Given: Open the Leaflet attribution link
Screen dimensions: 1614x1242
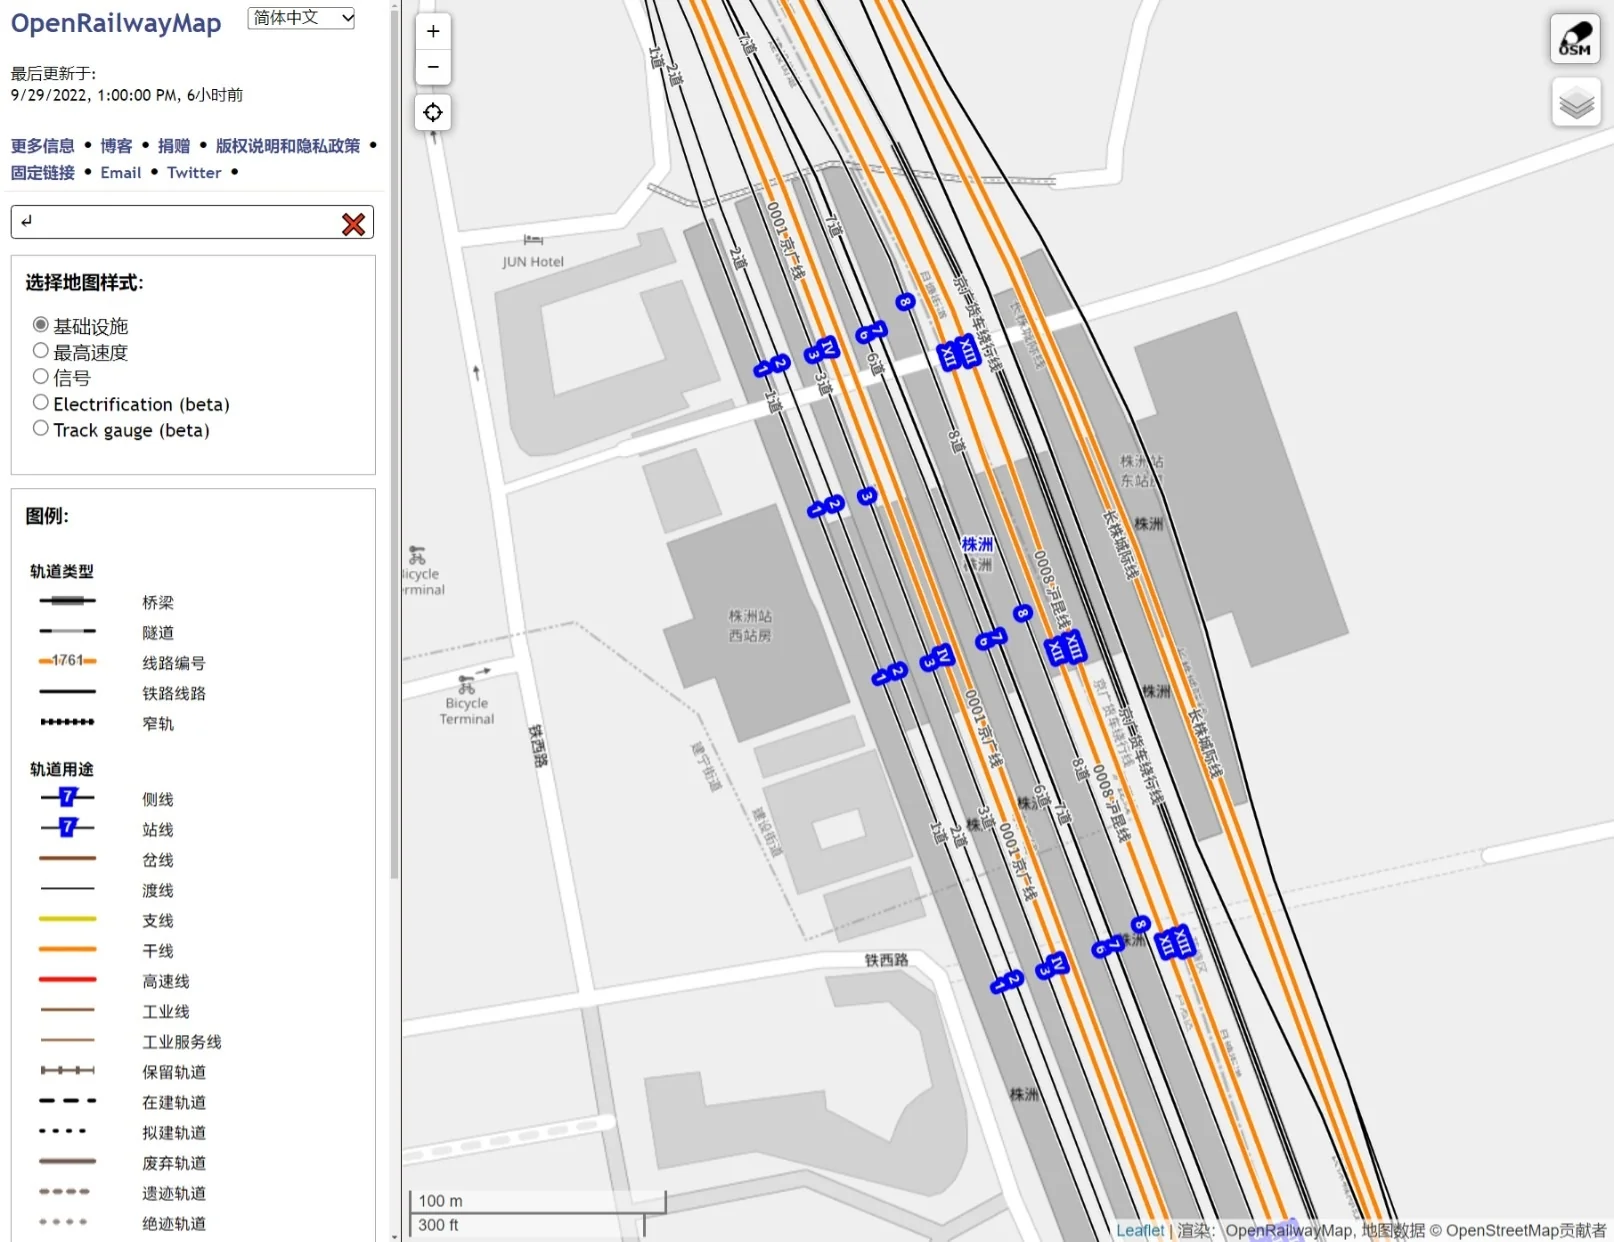Looking at the screenshot, I should [x=1140, y=1231].
